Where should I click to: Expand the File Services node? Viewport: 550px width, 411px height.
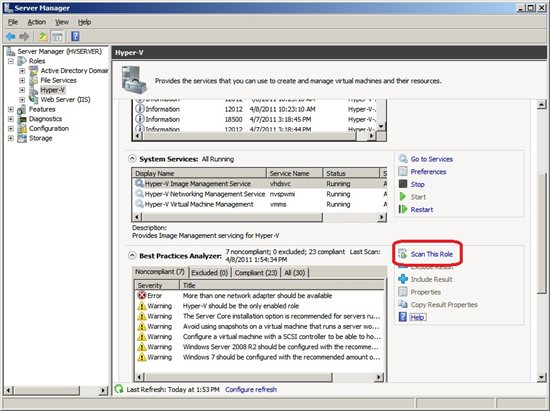[22, 80]
